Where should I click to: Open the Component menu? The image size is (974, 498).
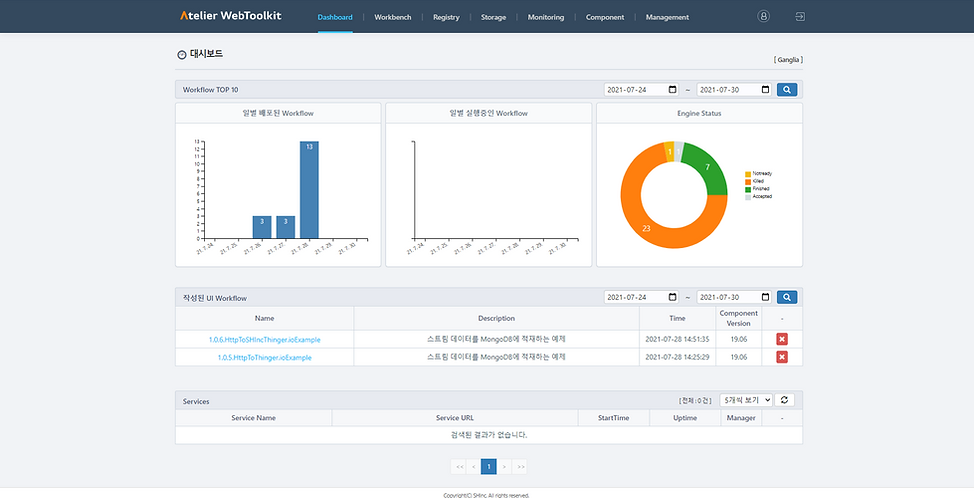click(605, 17)
